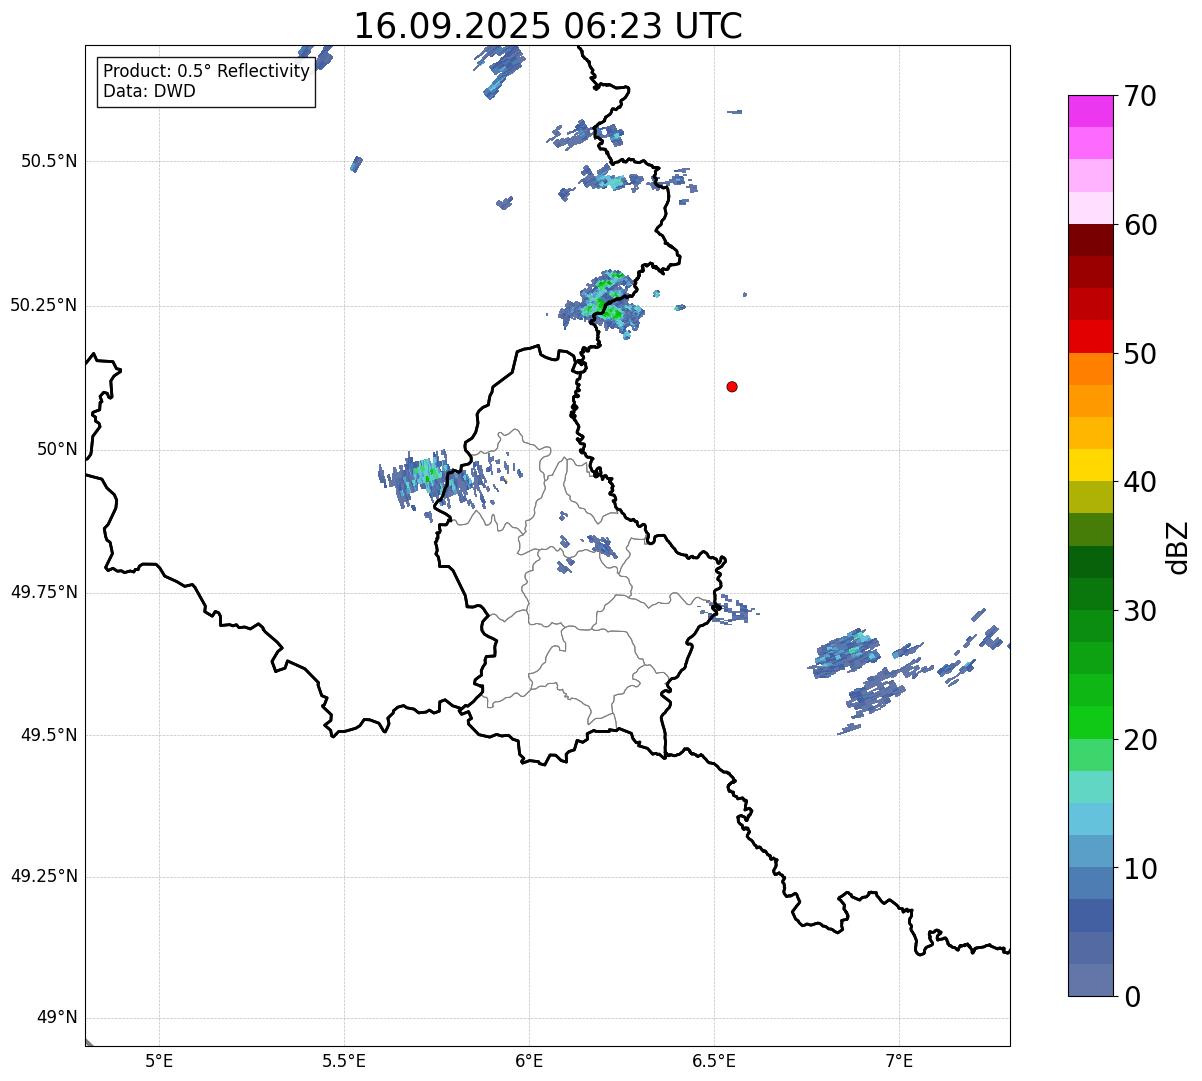The image size is (1202, 1081).
Task: Click the 5°E longitude label
Action: coord(159,1061)
